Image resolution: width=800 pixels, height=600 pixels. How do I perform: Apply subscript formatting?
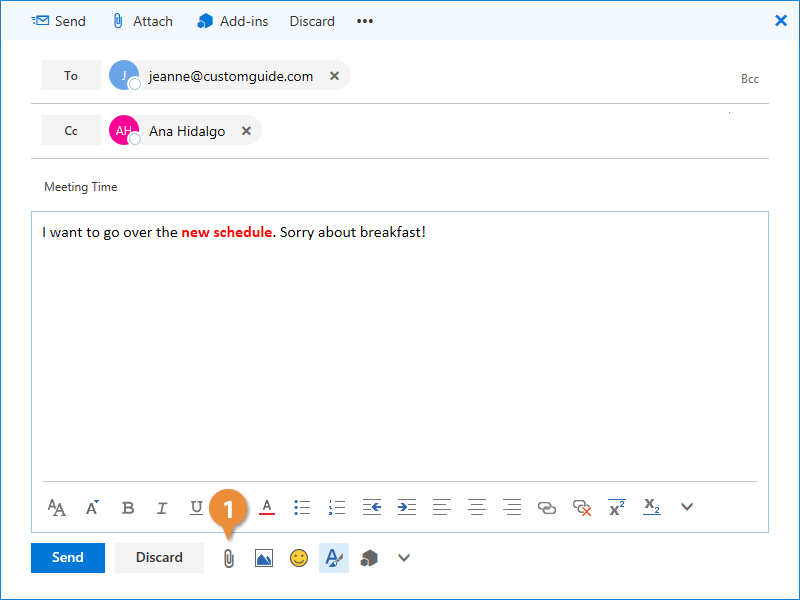pyautogui.click(x=651, y=507)
